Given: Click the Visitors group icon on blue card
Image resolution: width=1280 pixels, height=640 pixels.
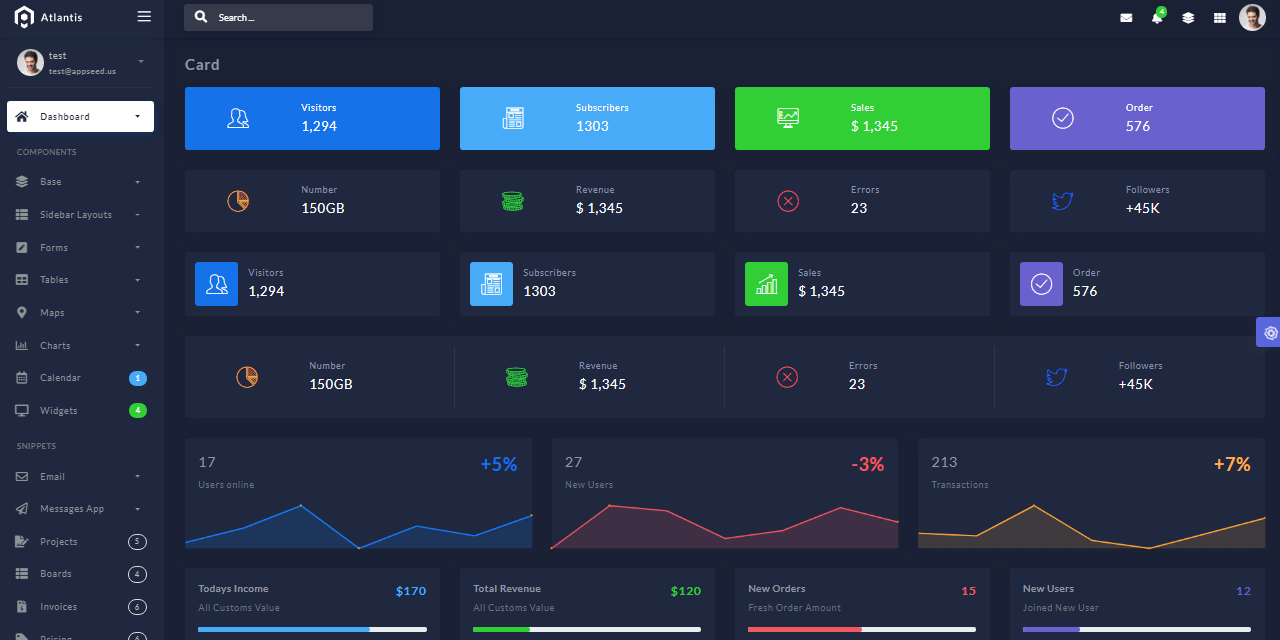Looking at the screenshot, I should pyautogui.click(x=237, y=118).
